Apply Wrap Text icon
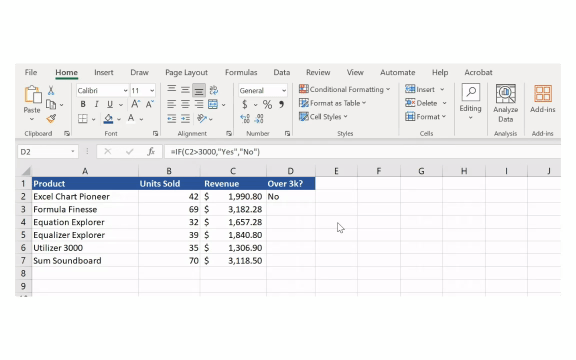 [213, 90]
